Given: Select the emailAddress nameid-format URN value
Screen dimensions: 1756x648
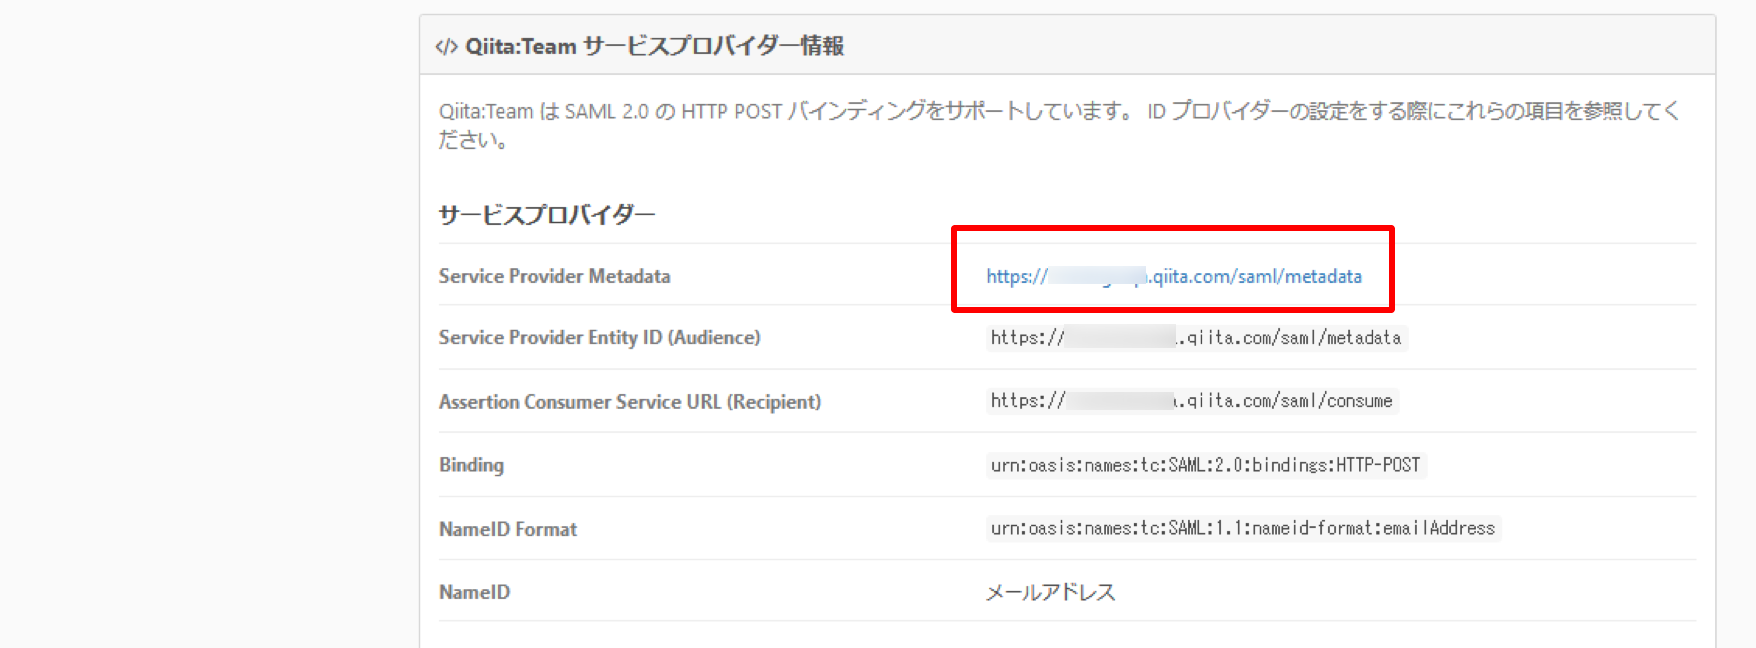Looking at the screenshot, I should click(1243, 528).
